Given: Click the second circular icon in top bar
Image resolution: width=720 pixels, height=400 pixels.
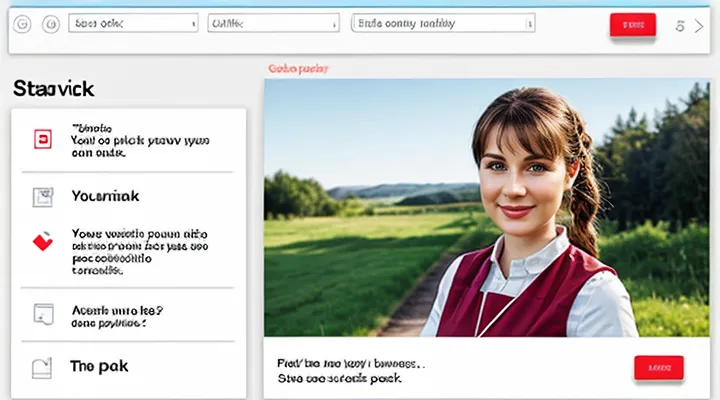Looking at the screenshot, I should pos(51,25).
